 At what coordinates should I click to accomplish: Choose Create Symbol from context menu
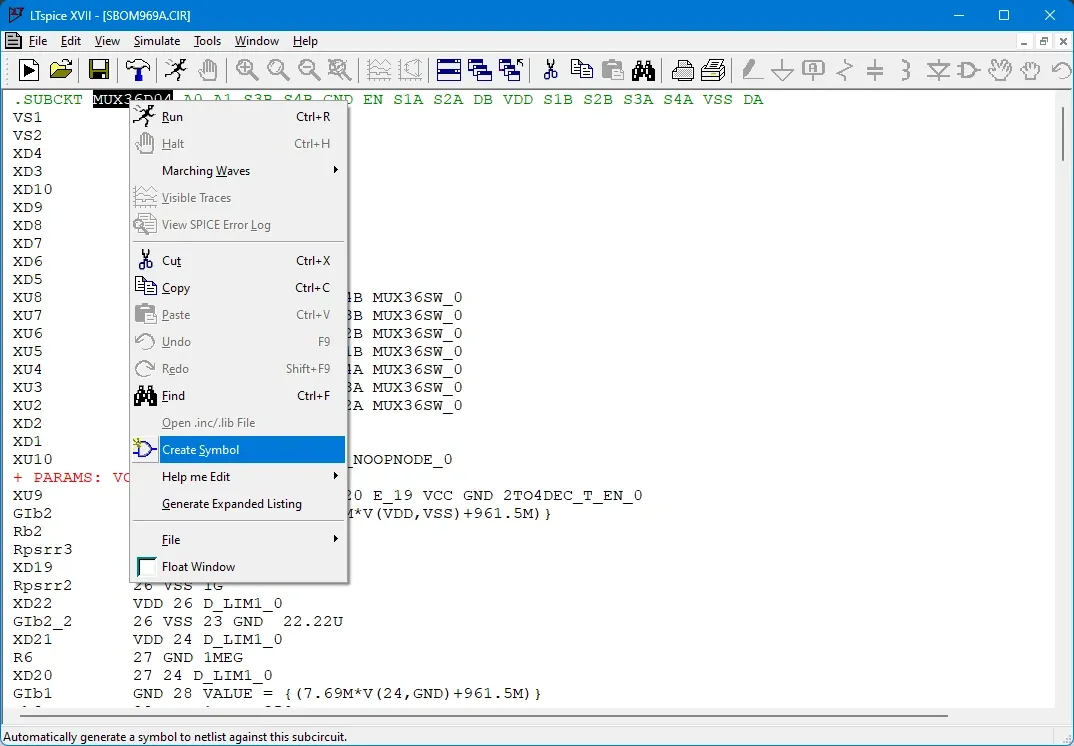[238, 449]
